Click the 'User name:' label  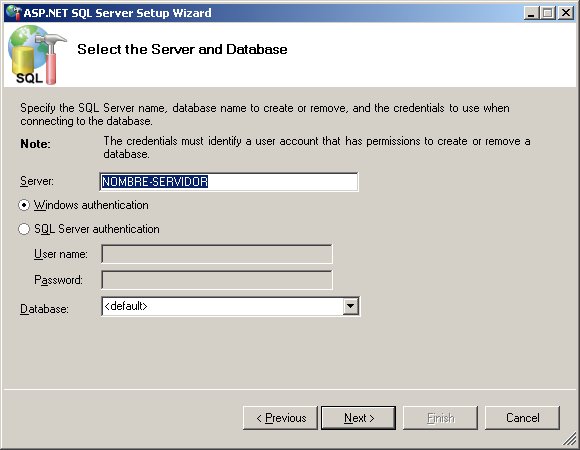tap(61, 254)
